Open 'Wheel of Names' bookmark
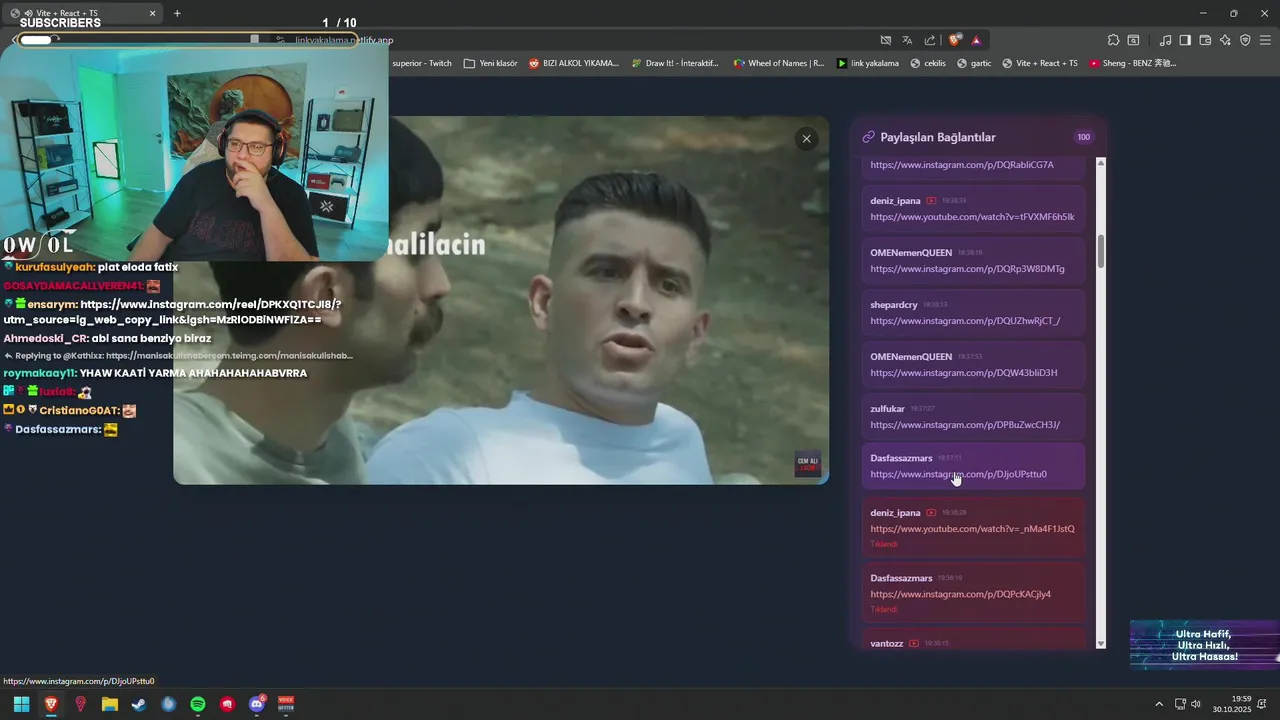The height and width of the screenshot is (720, 1280). pos(779,63)
